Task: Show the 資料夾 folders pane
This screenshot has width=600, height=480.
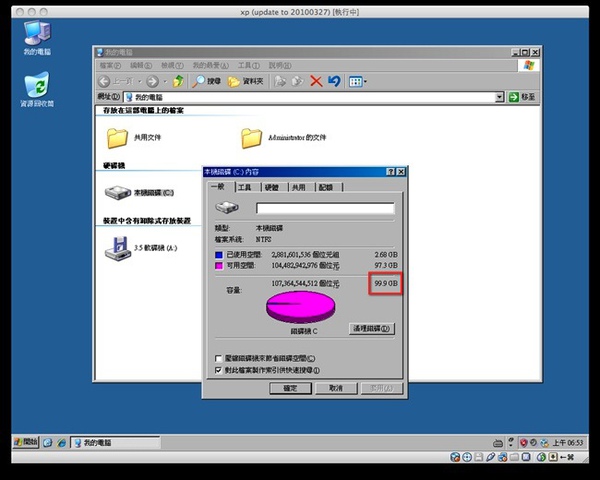Action: click(246, 81)
